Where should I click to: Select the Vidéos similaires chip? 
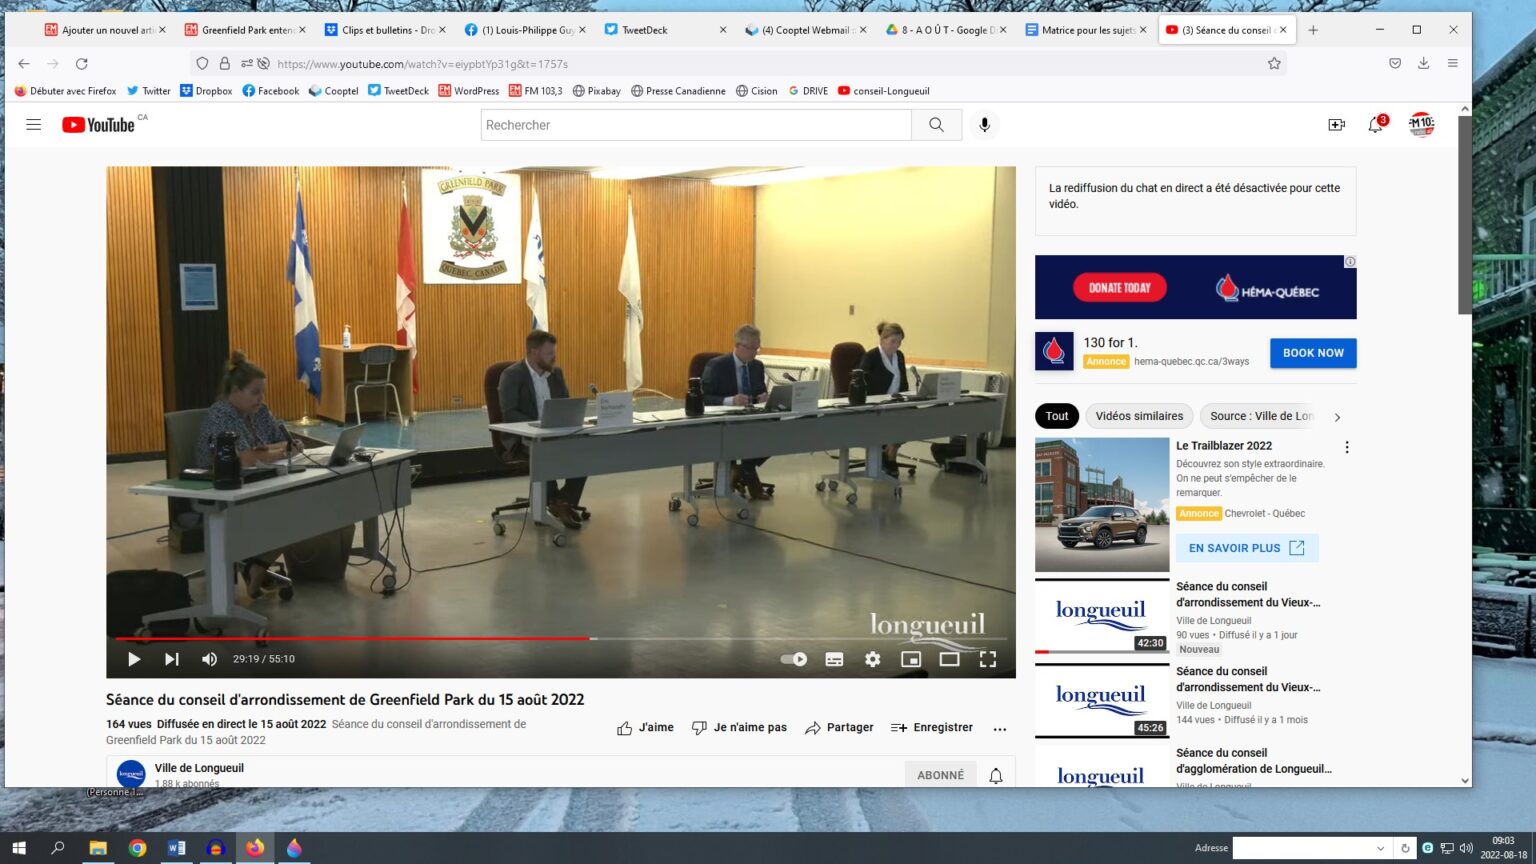1139,416
